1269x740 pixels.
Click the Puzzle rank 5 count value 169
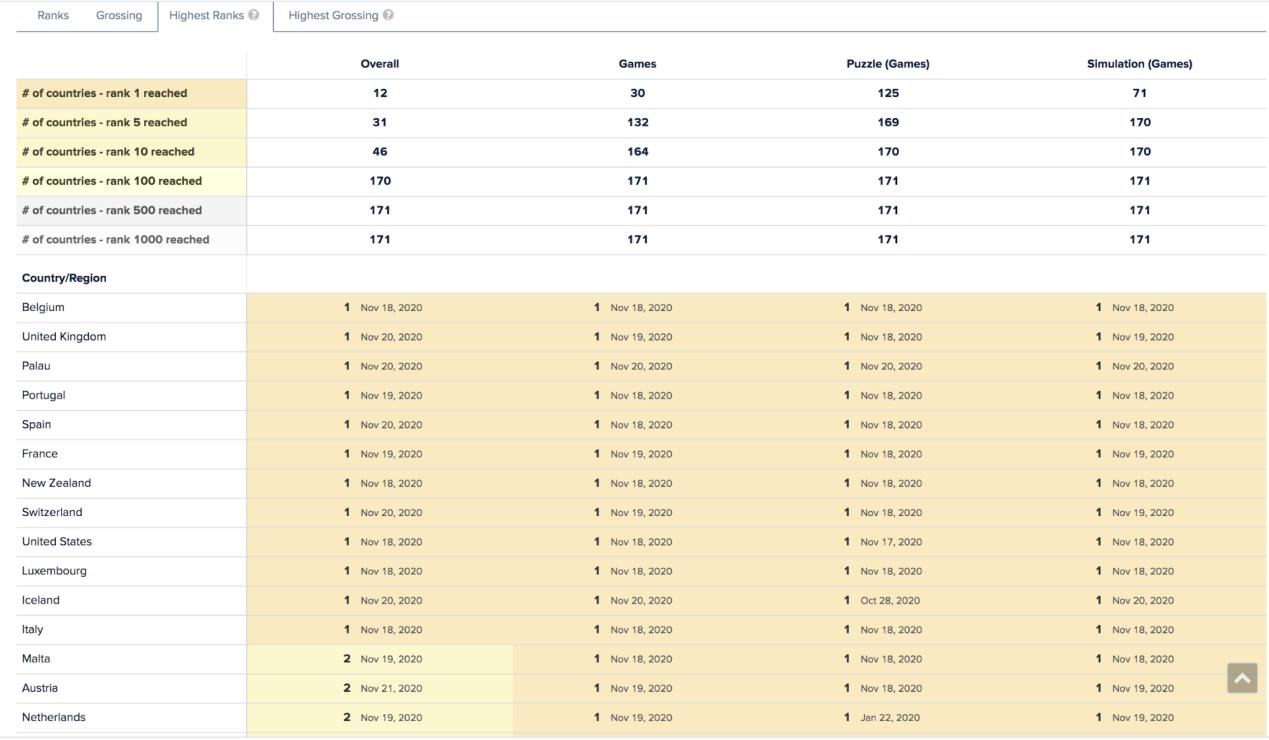tap(888, 122)
